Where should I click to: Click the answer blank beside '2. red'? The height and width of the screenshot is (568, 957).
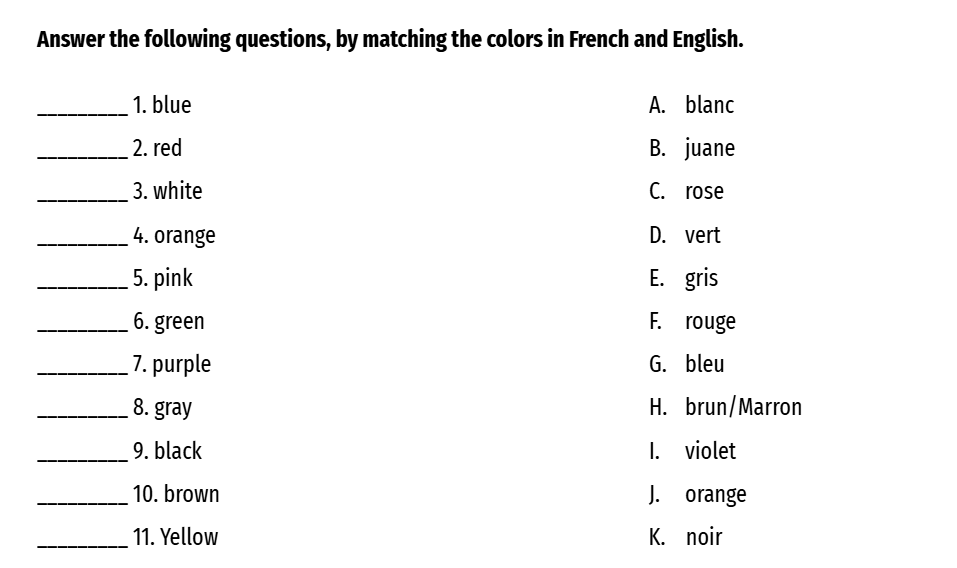click(82, 151)
